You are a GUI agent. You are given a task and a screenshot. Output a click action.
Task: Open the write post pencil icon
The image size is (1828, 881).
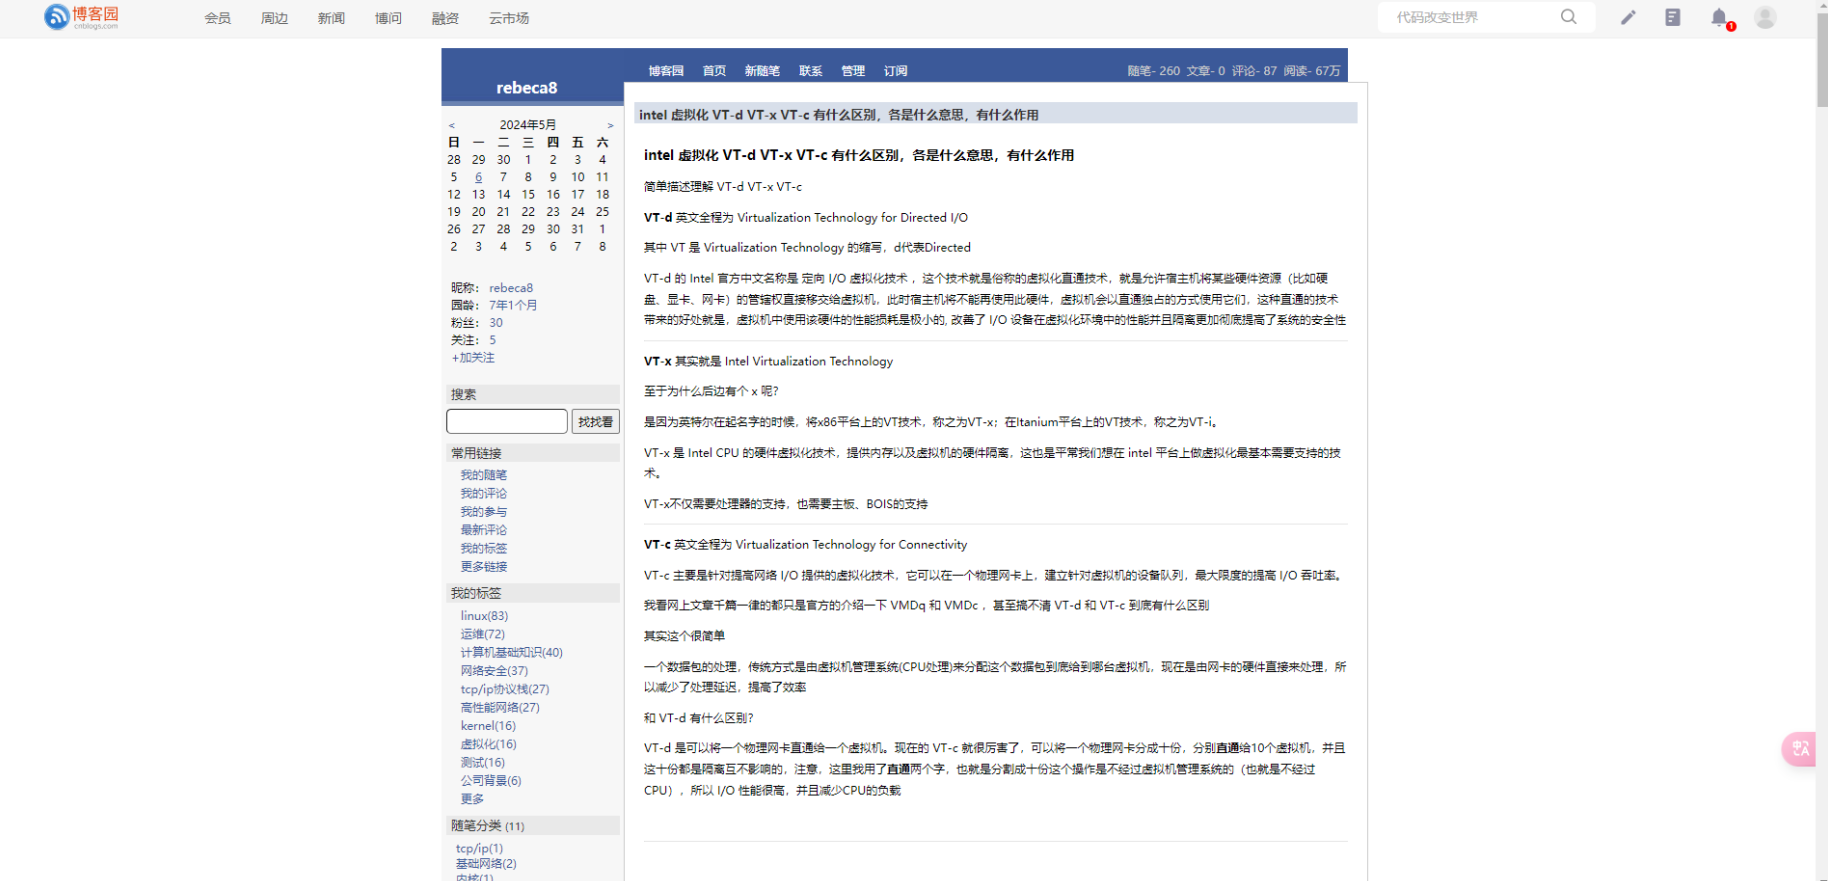click(x=1628, y=17)
